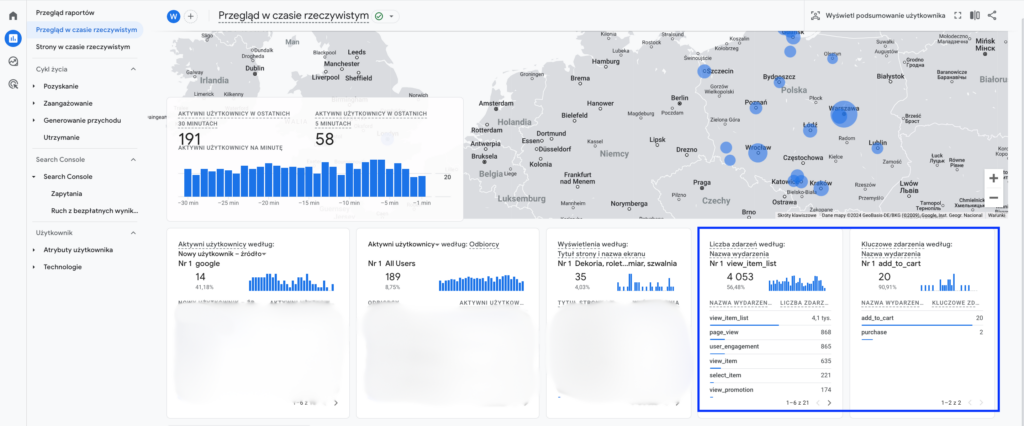Click Nr 1 All Users heading
The height and width of the screenshot is (426, 1024).
pos(392,263)
